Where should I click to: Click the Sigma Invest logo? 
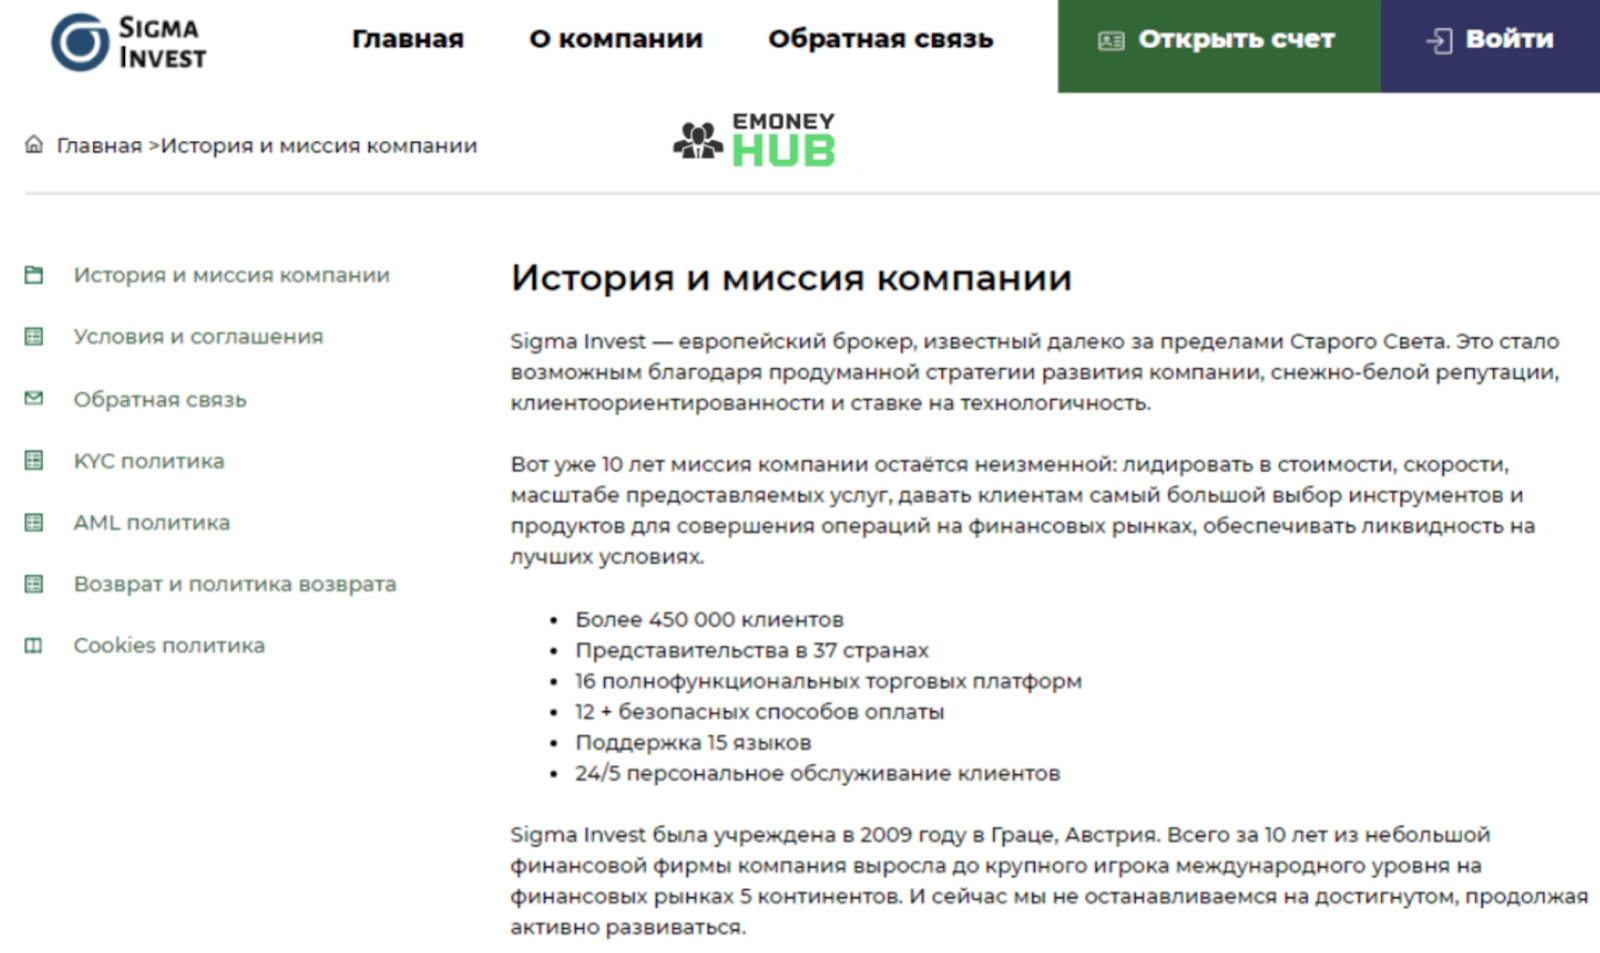[128, 42]
